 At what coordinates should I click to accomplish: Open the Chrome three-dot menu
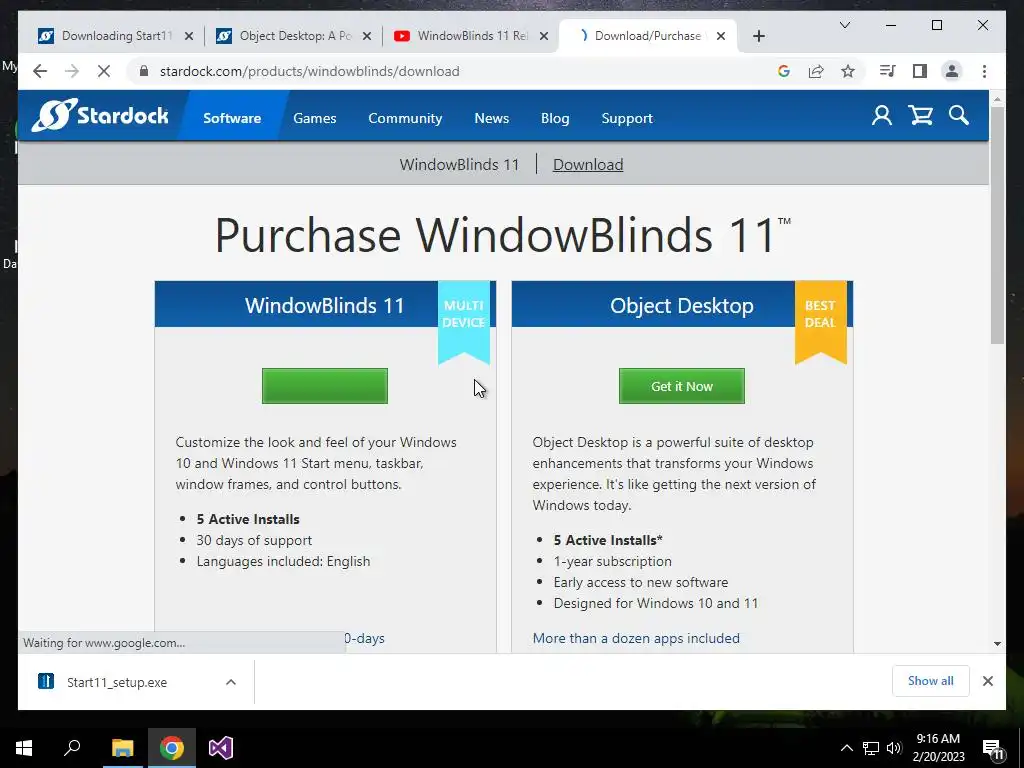984,71
